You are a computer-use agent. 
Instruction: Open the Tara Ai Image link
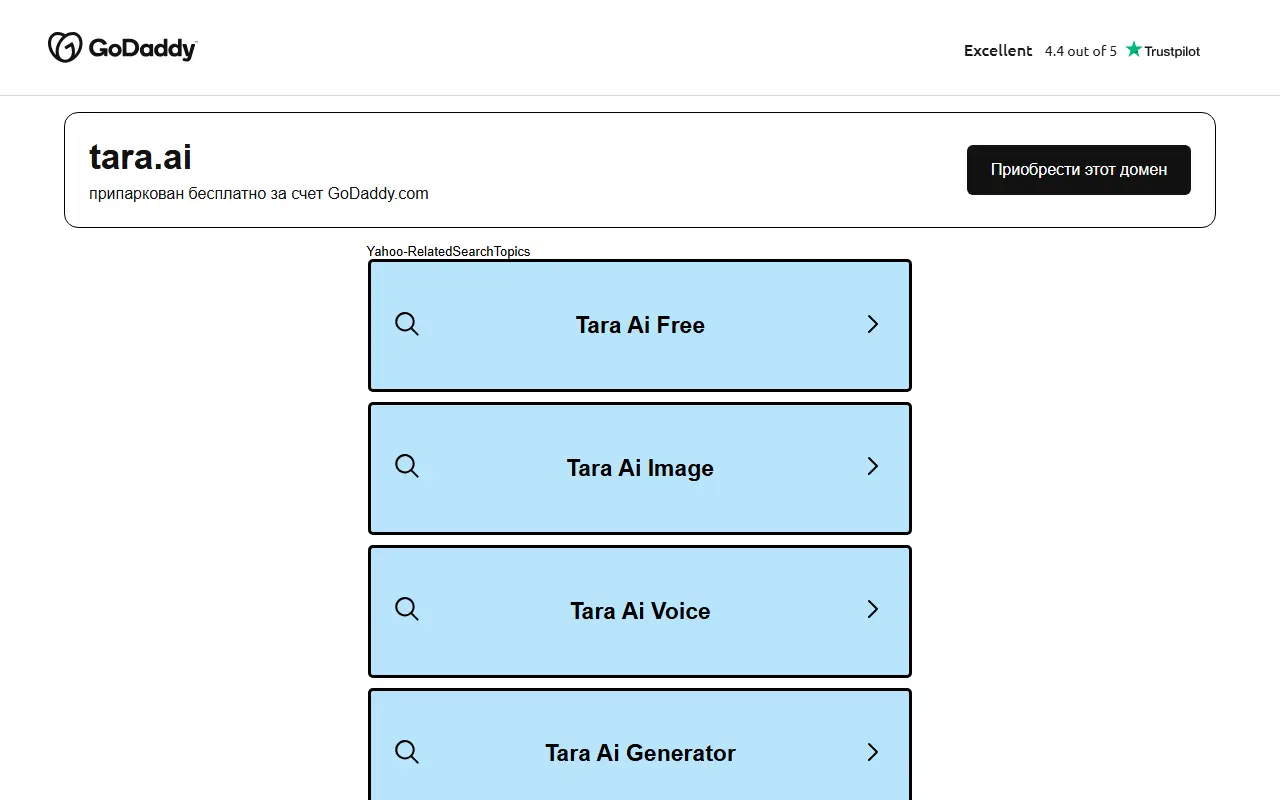tap(640, 468)
